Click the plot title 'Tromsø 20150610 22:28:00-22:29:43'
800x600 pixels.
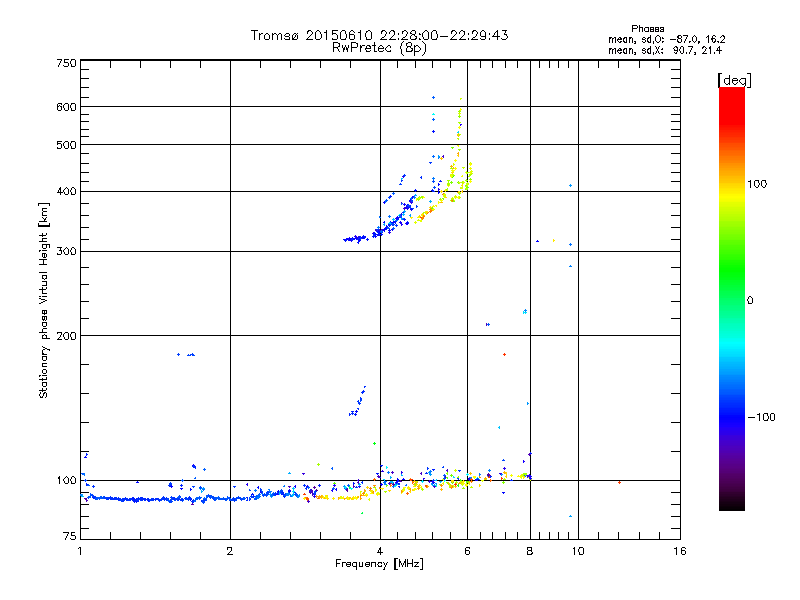point(379,35)
